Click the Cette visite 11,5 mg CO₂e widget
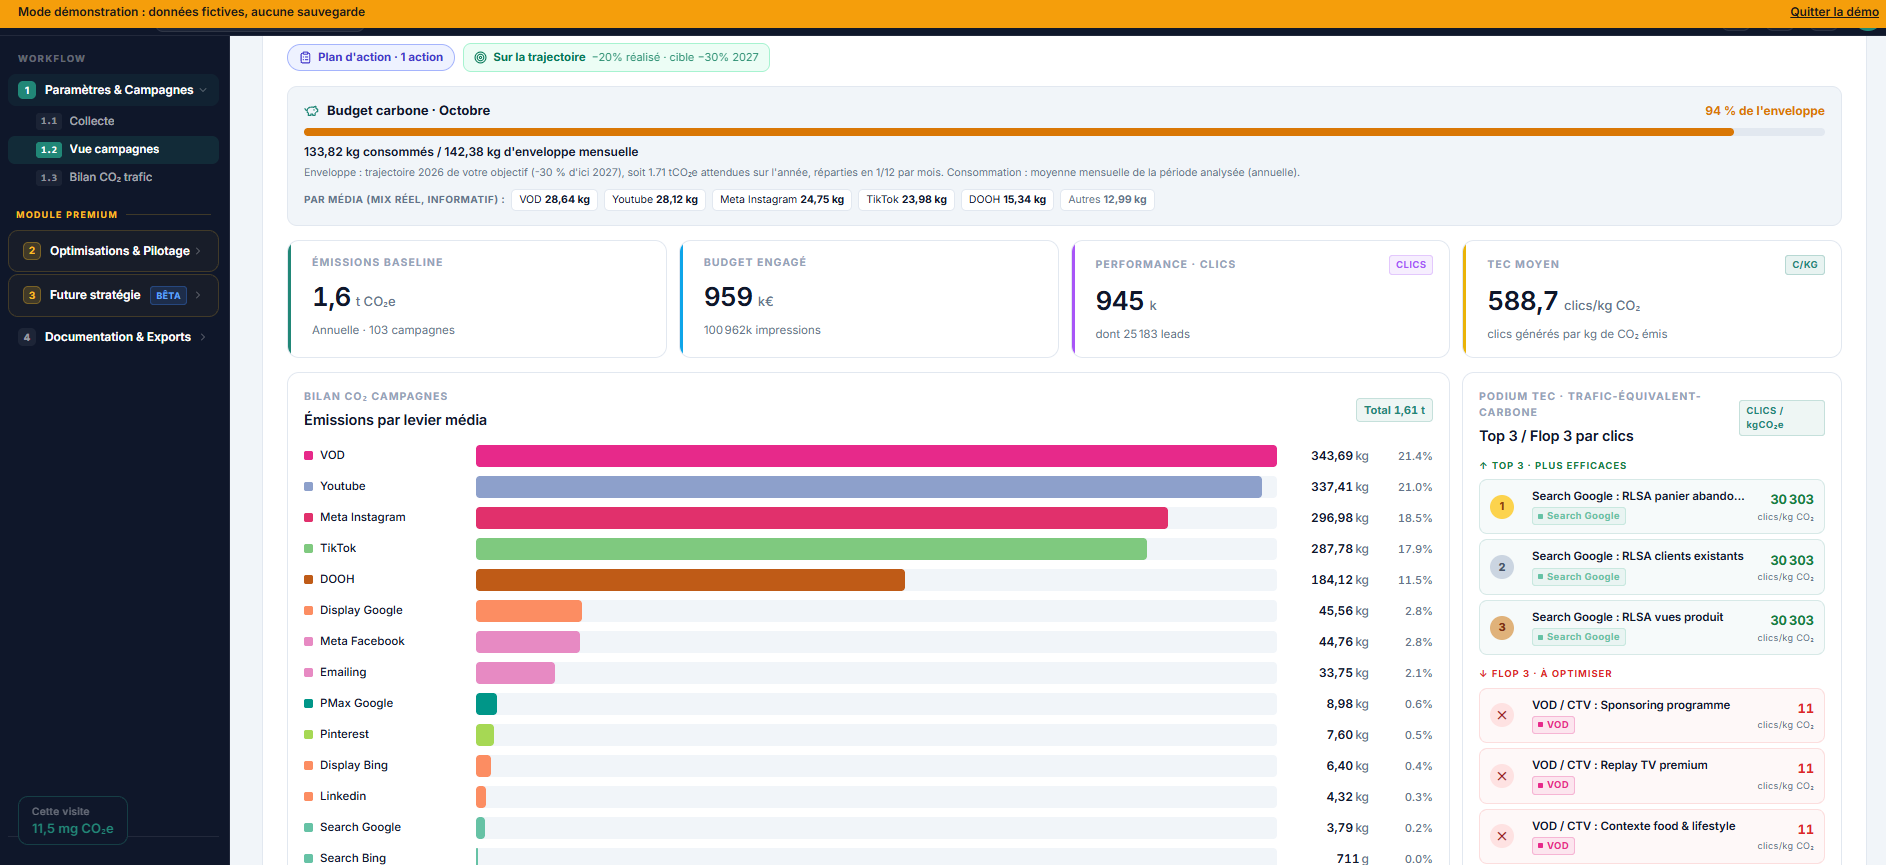This screenshot has height=865, width=1886. tap(73, 821)
